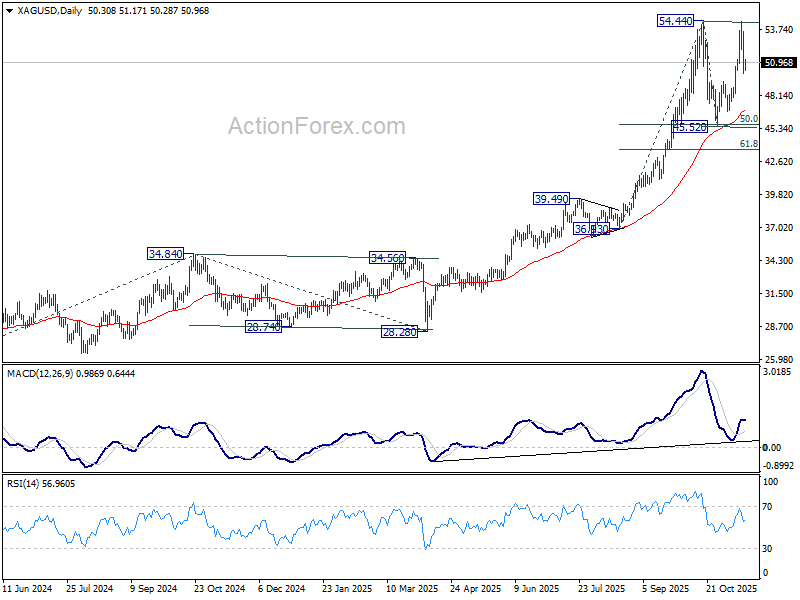The image size is (800, 600).
Task: Click the 53.740 price axis value
Action: pos(778,30)
